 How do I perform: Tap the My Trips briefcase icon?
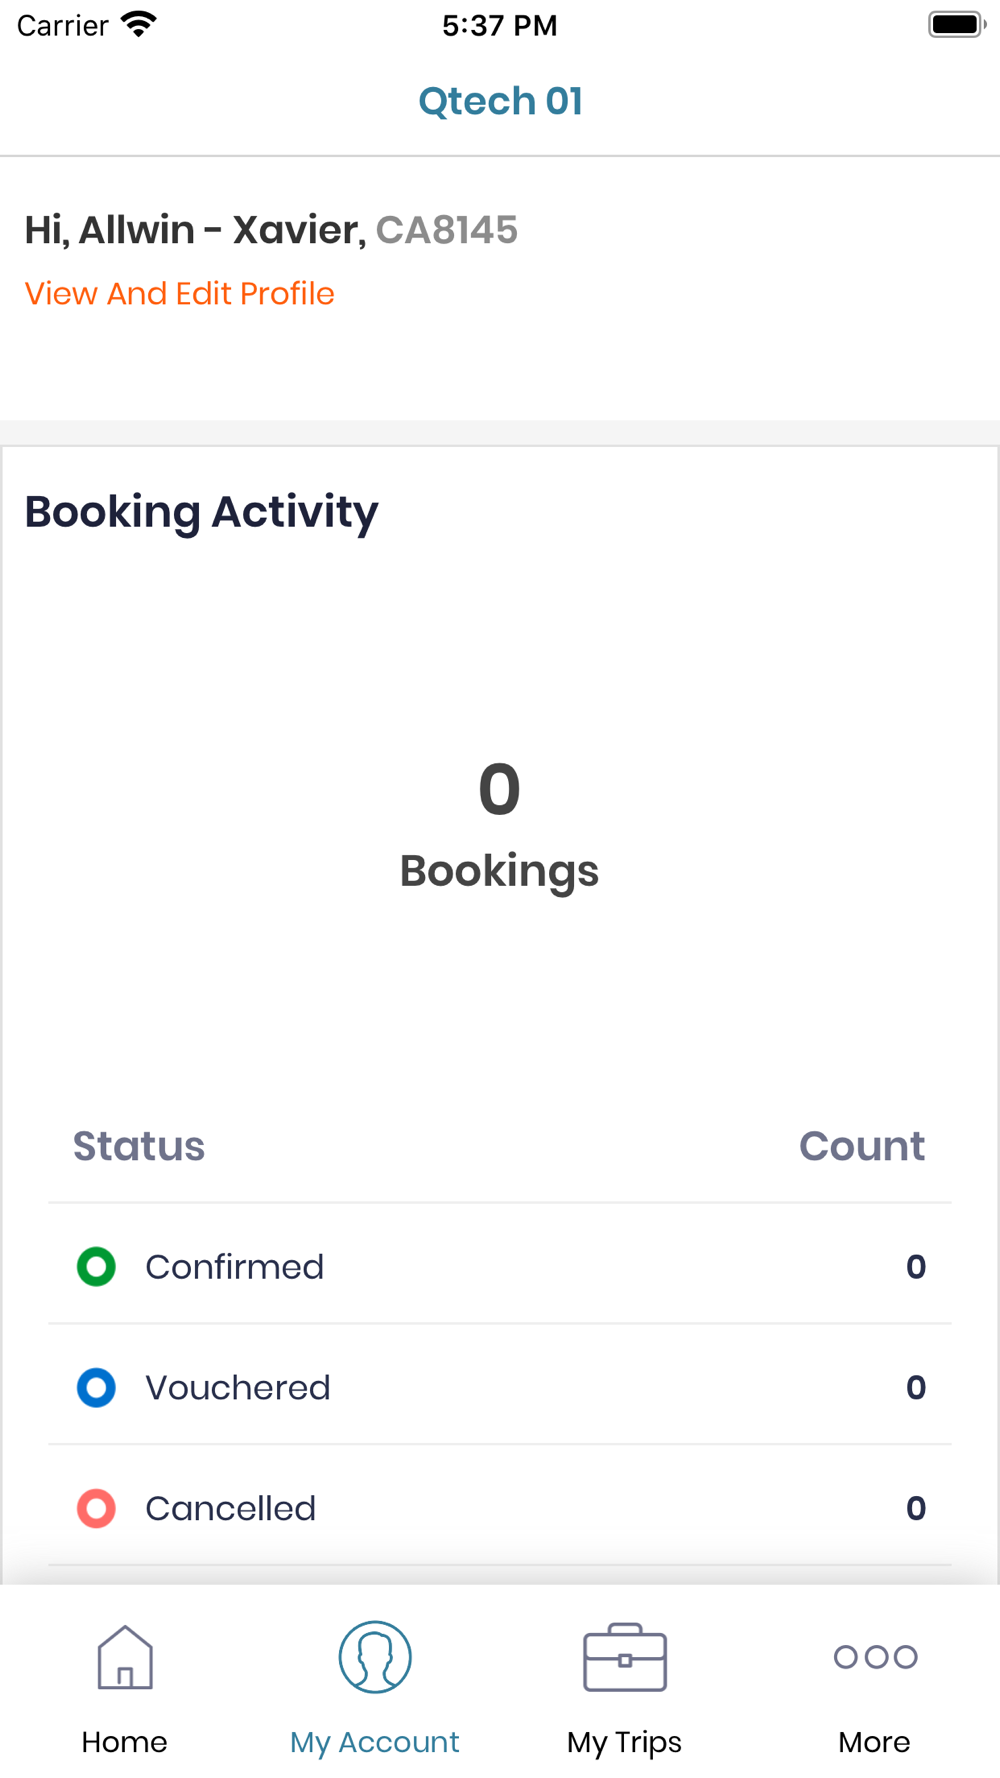coord(625,1657)
